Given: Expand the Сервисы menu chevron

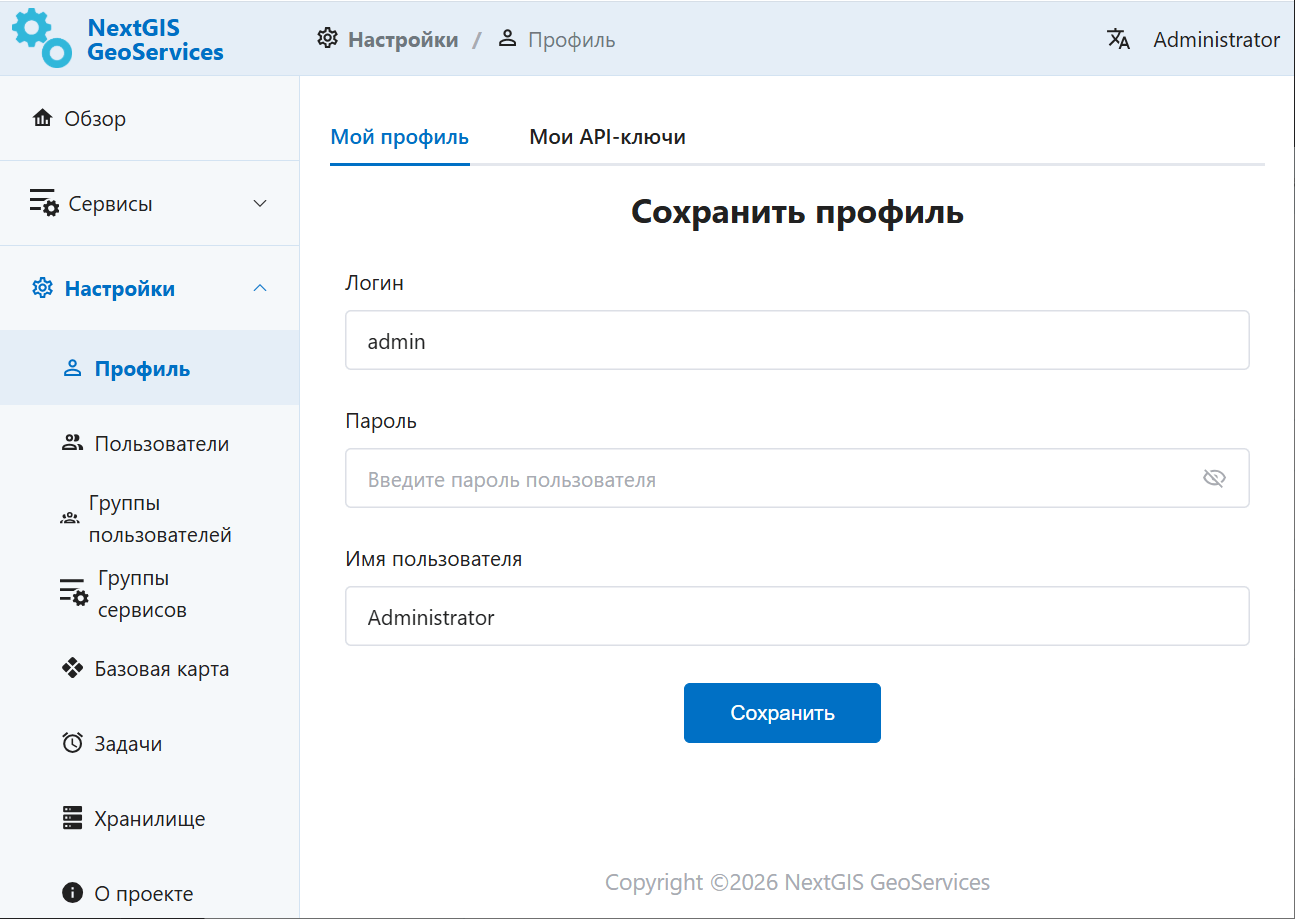Looking at the screenshot, I should click(260, 204).
